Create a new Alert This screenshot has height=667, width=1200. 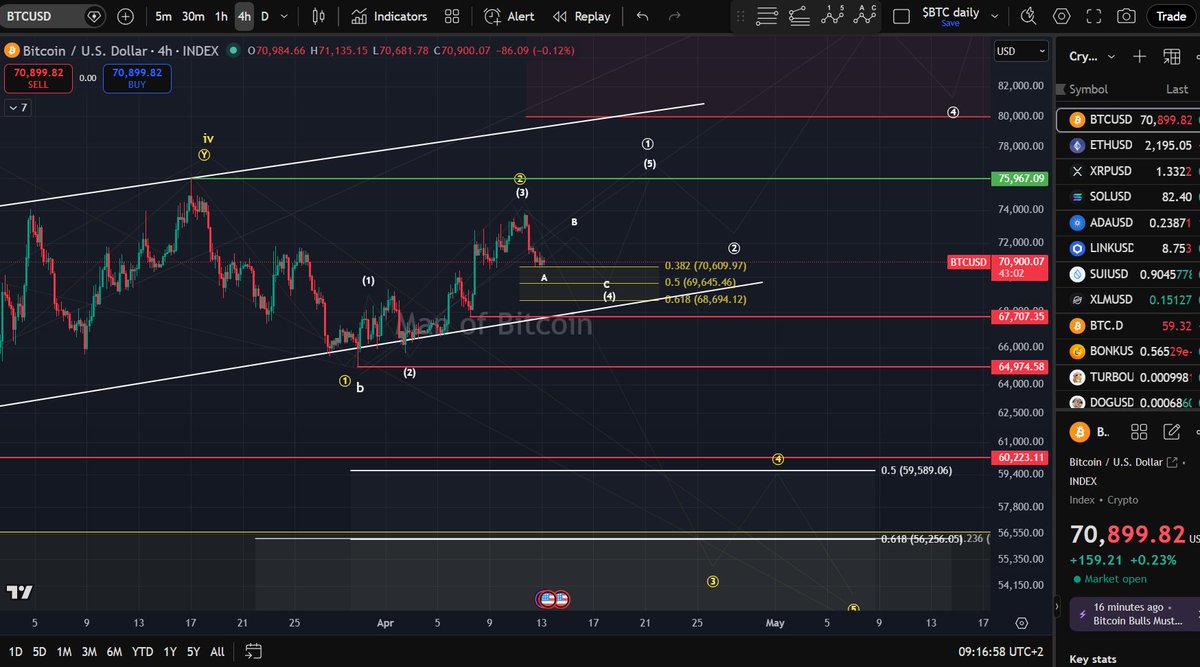click(509, 17)
